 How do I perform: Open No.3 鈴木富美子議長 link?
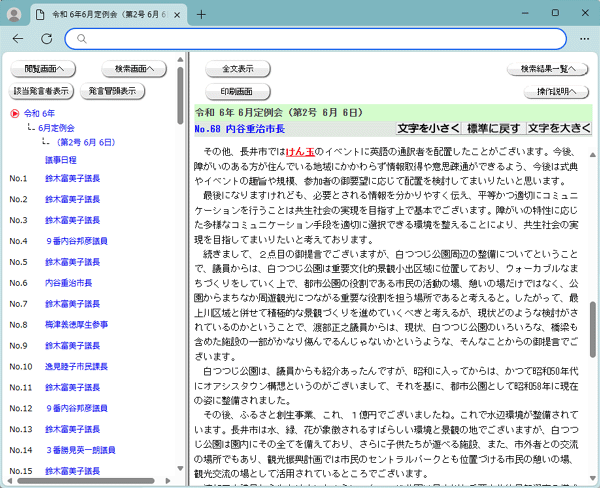(72, 220)
